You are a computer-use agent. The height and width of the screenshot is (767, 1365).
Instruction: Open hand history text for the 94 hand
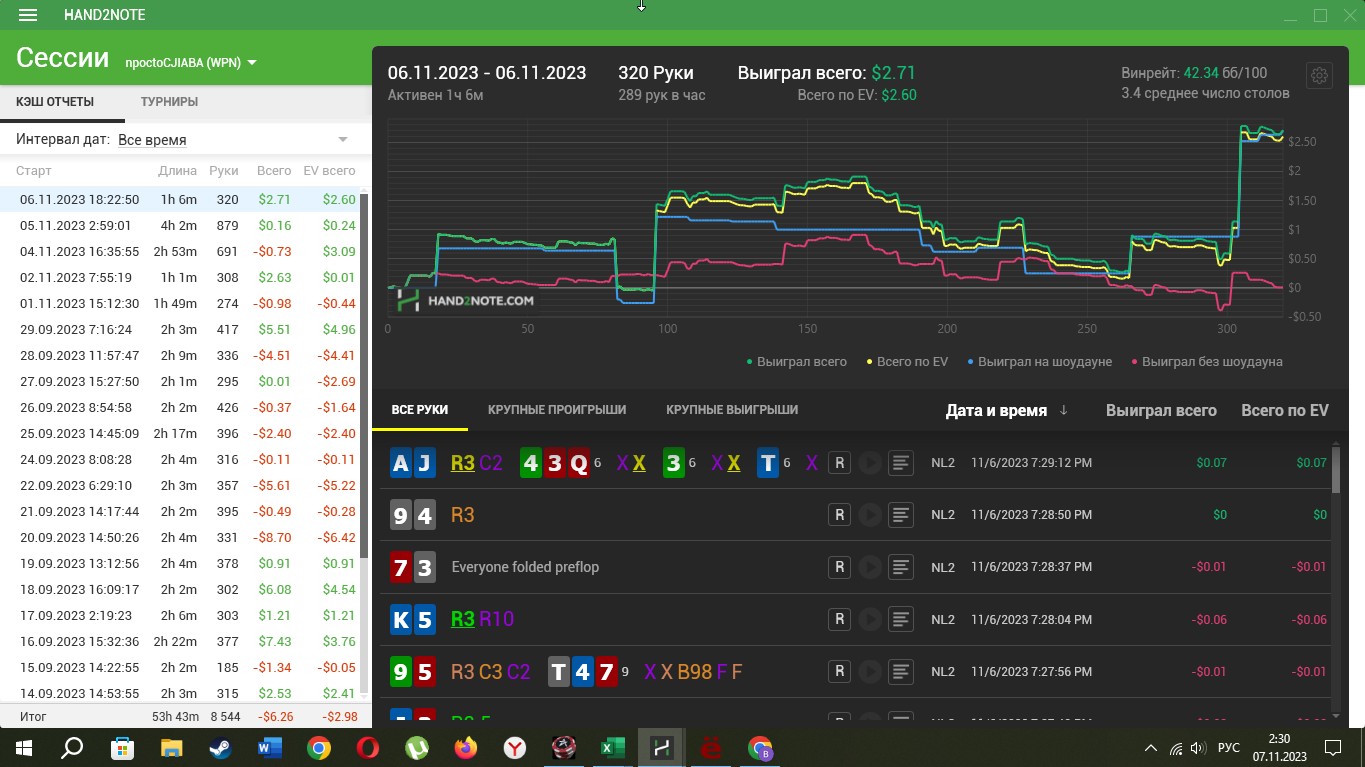(901, 515)
